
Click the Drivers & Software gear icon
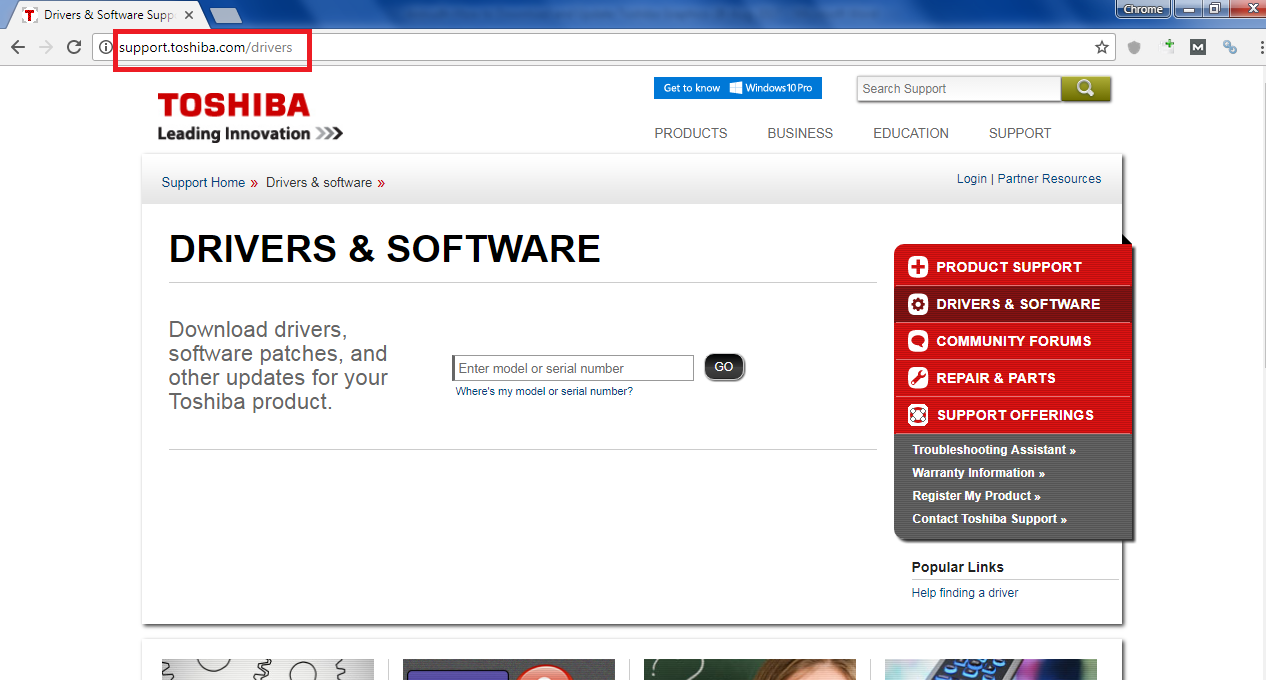(x=918, y=304)
